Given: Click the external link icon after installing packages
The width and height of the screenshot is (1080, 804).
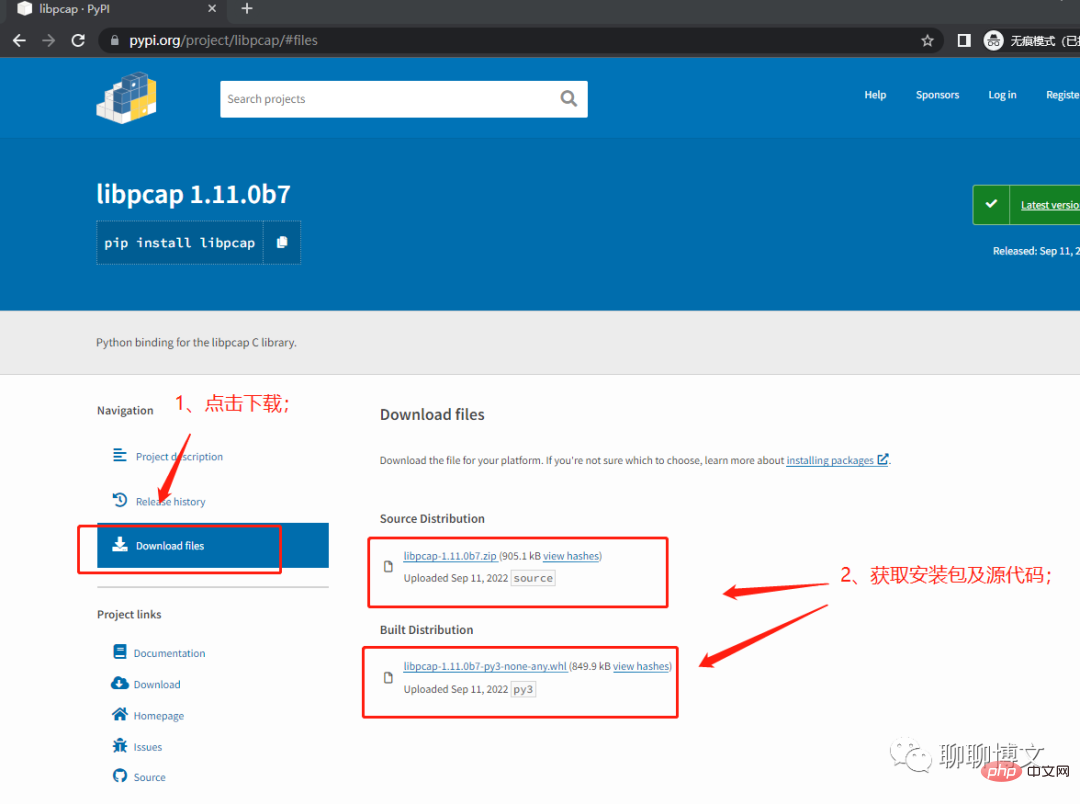Looking at the screenshot, I should 882,459.
